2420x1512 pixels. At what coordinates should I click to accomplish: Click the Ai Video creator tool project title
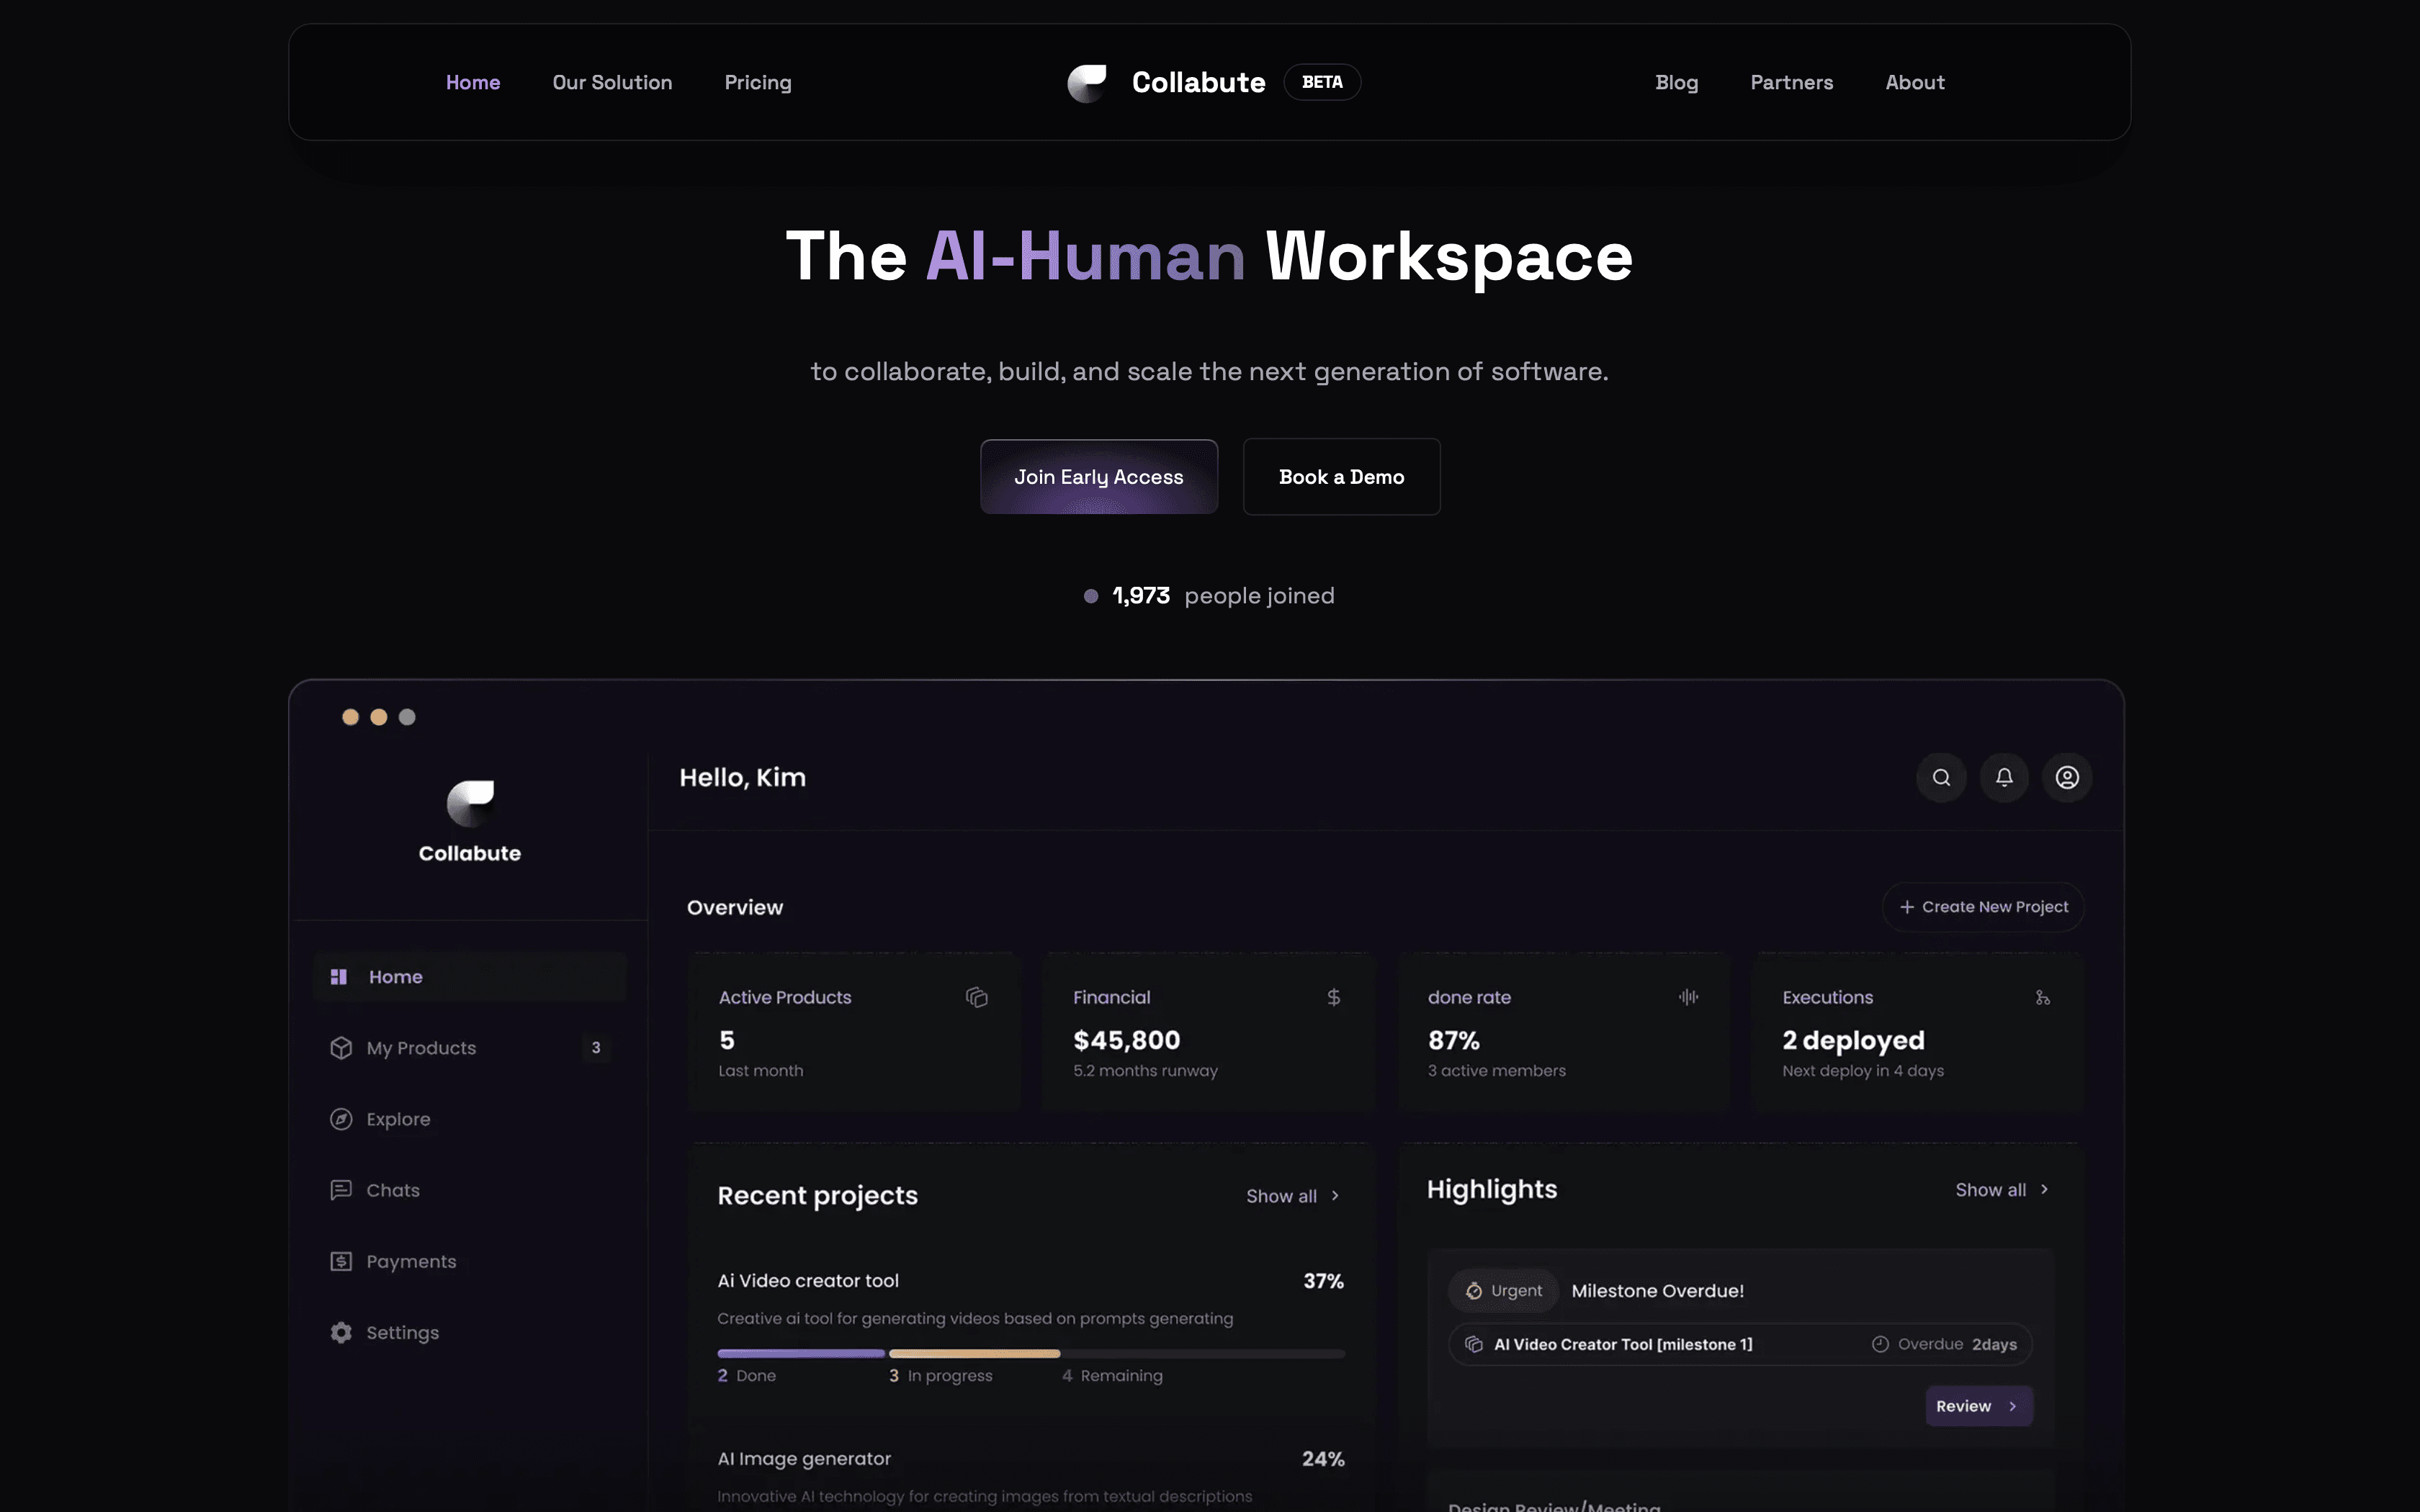tap(808, 1281)
